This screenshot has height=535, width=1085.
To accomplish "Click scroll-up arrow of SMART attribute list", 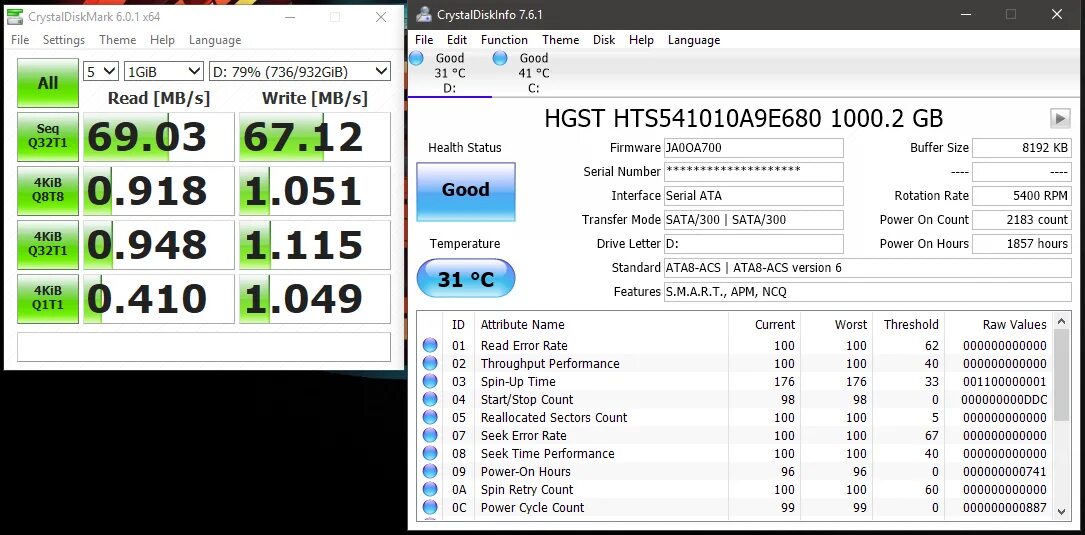I will point(1061,322).
